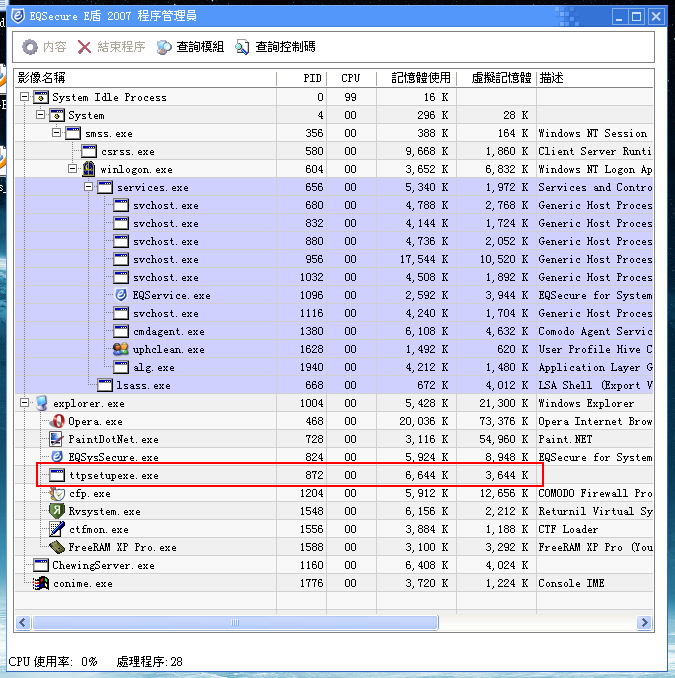
Task: Click description 'Comodo Agent Servic'
Action: 595,331
